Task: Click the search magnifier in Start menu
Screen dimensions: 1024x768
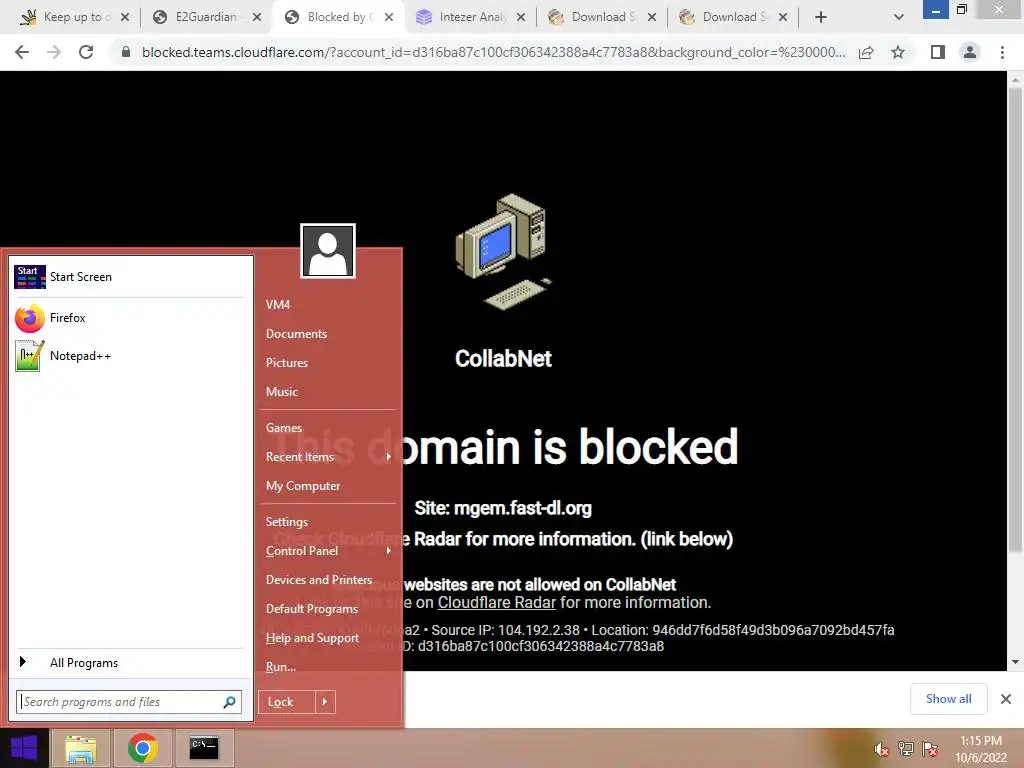Action: point(229,702)
